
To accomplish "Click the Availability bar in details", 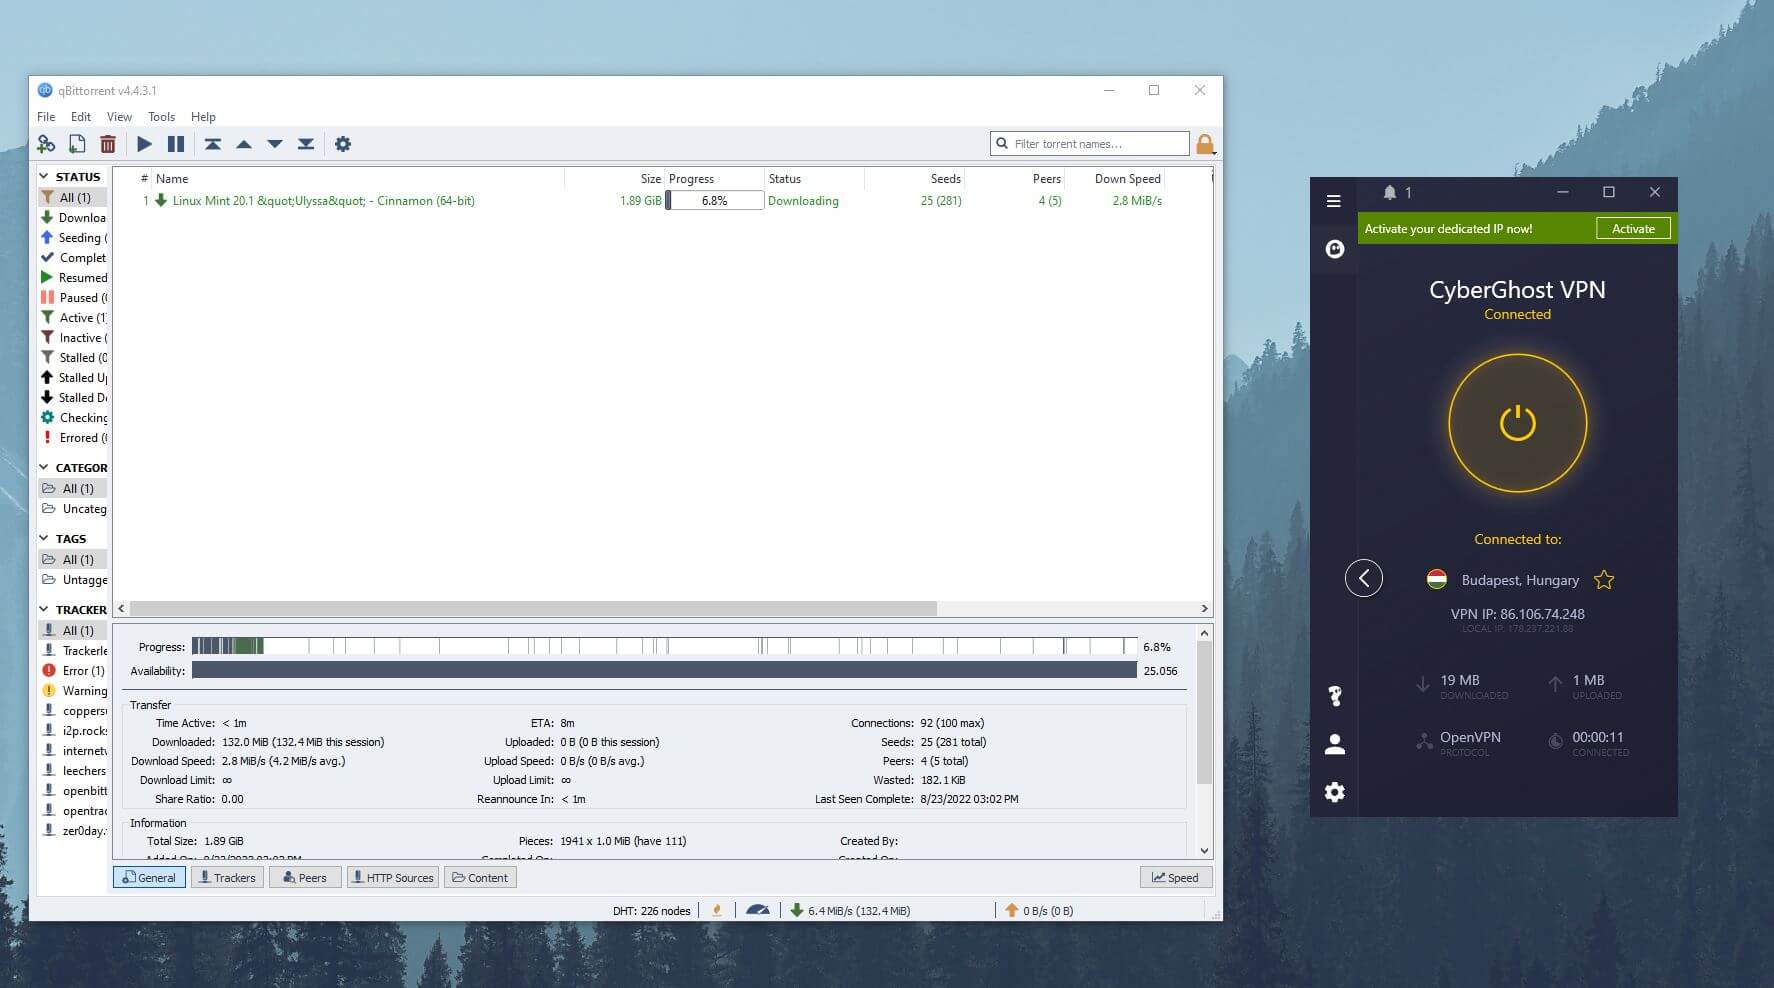I will (x=664, y=670).
